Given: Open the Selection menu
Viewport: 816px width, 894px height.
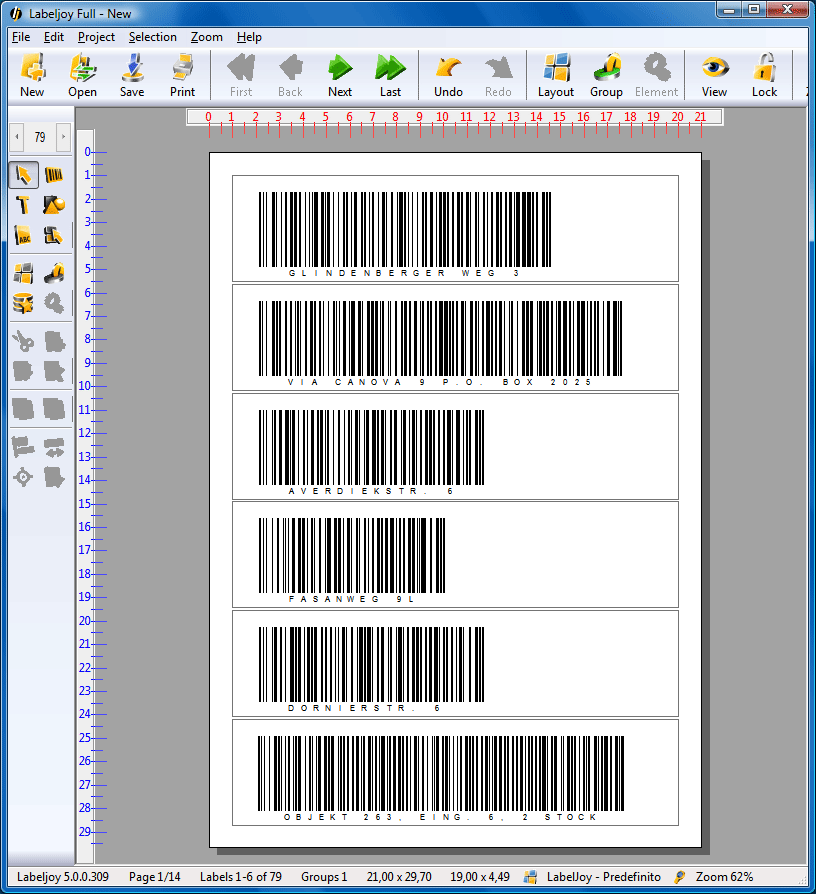Looking at the screenshot, I should (153, 37).
